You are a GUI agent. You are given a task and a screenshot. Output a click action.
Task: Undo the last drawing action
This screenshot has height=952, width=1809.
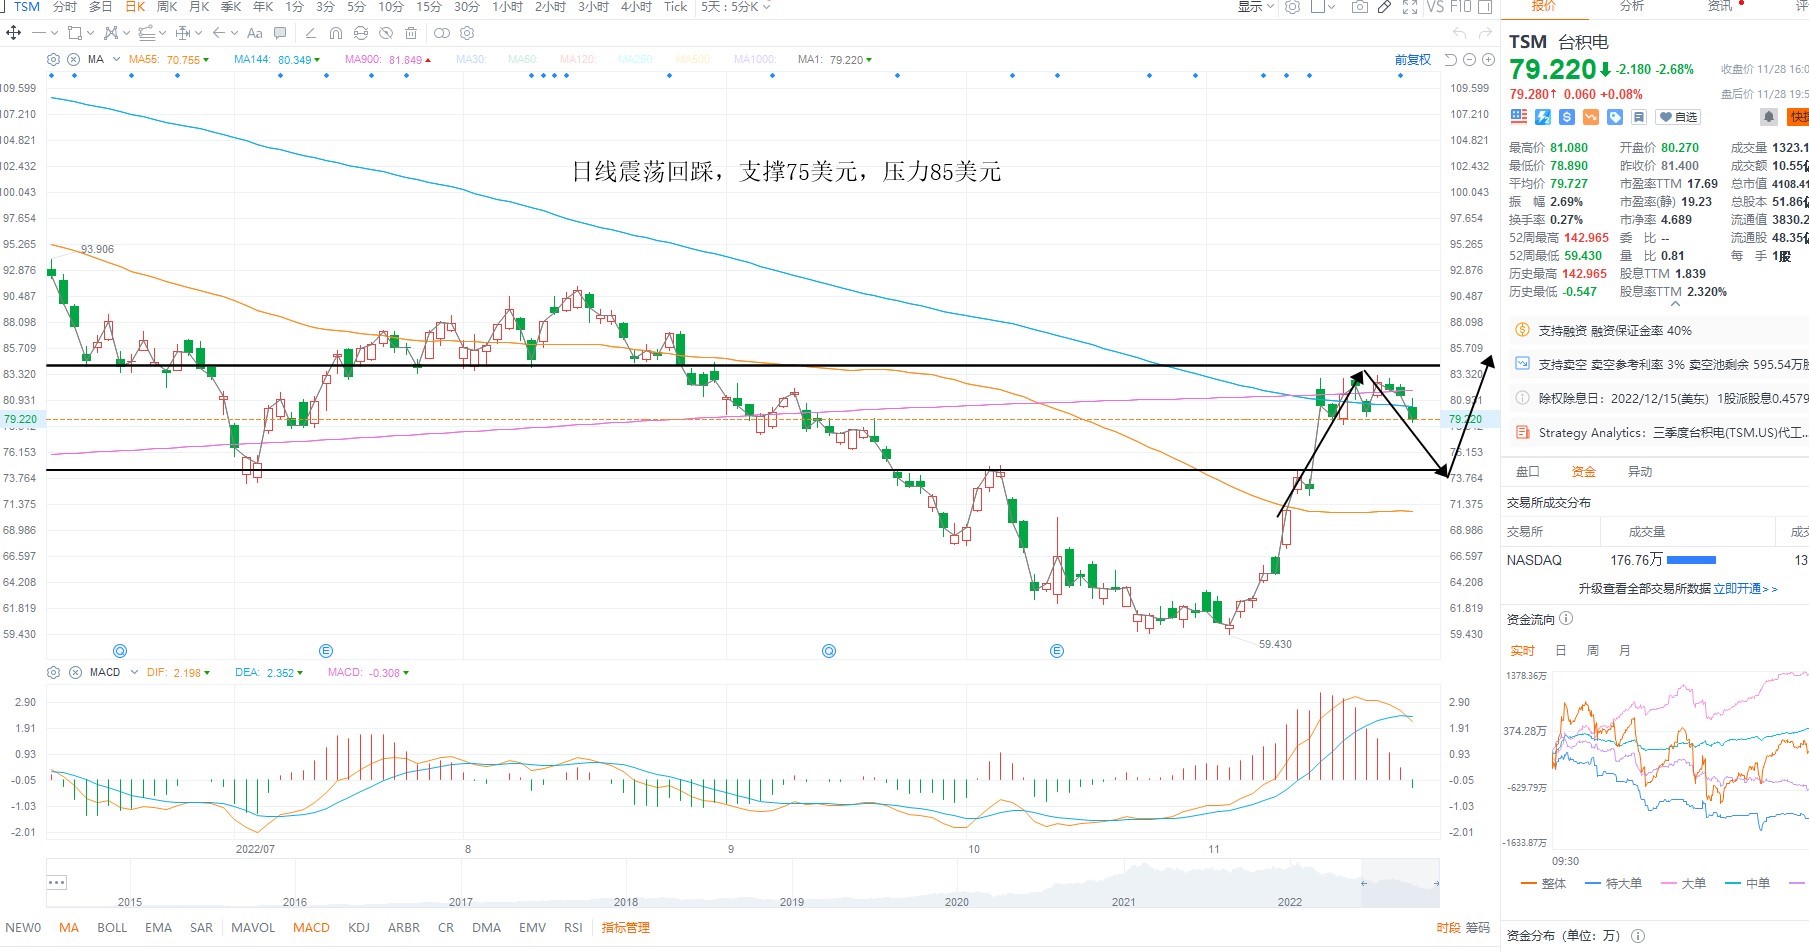pyautogui.click(x=1459, y=33)
